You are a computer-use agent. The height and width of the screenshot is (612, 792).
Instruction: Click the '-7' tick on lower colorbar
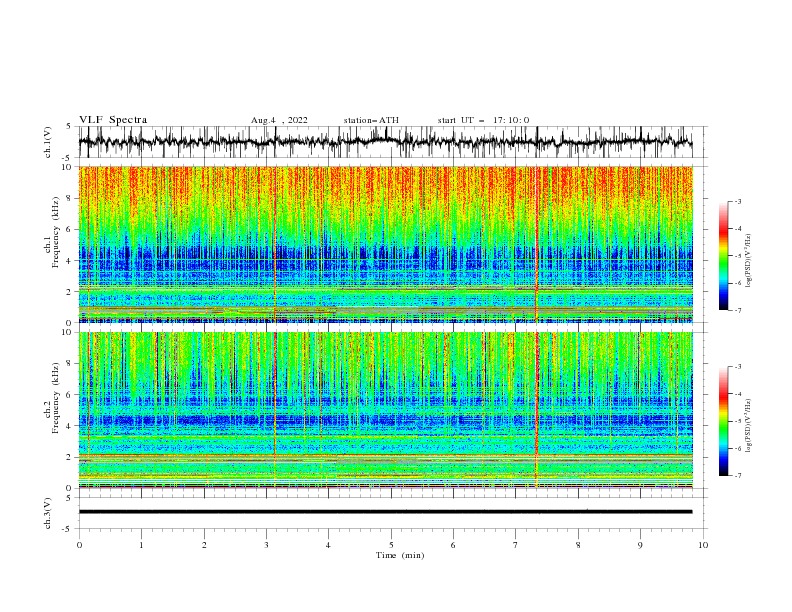pyautogui.click(x=737, y=476)
